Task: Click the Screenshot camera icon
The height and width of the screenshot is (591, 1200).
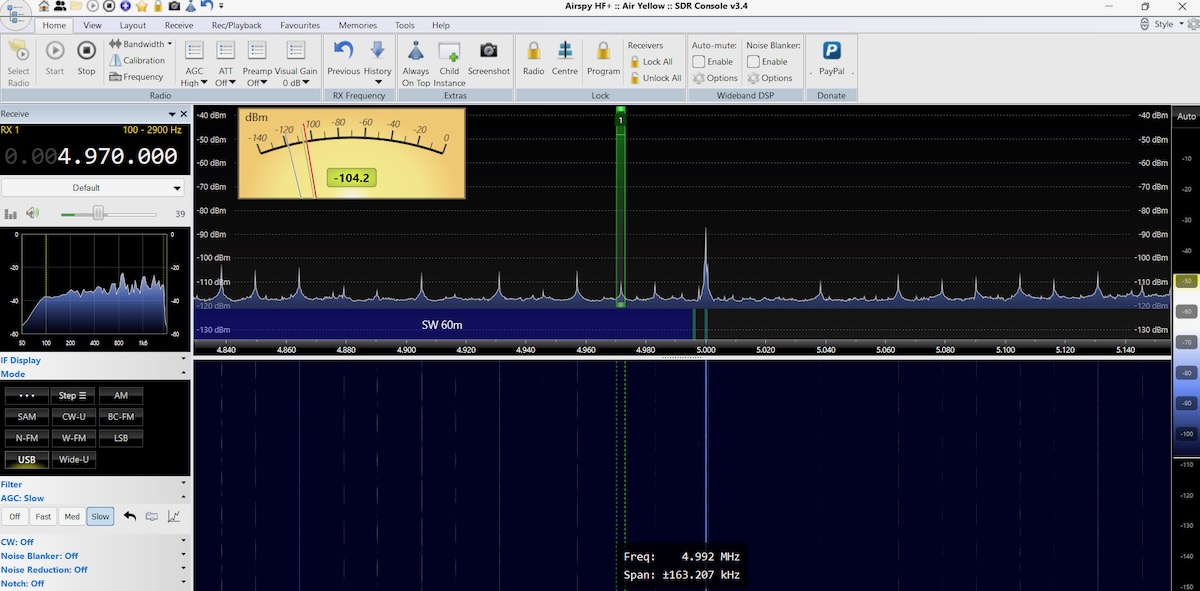Action: pos(488,52)
